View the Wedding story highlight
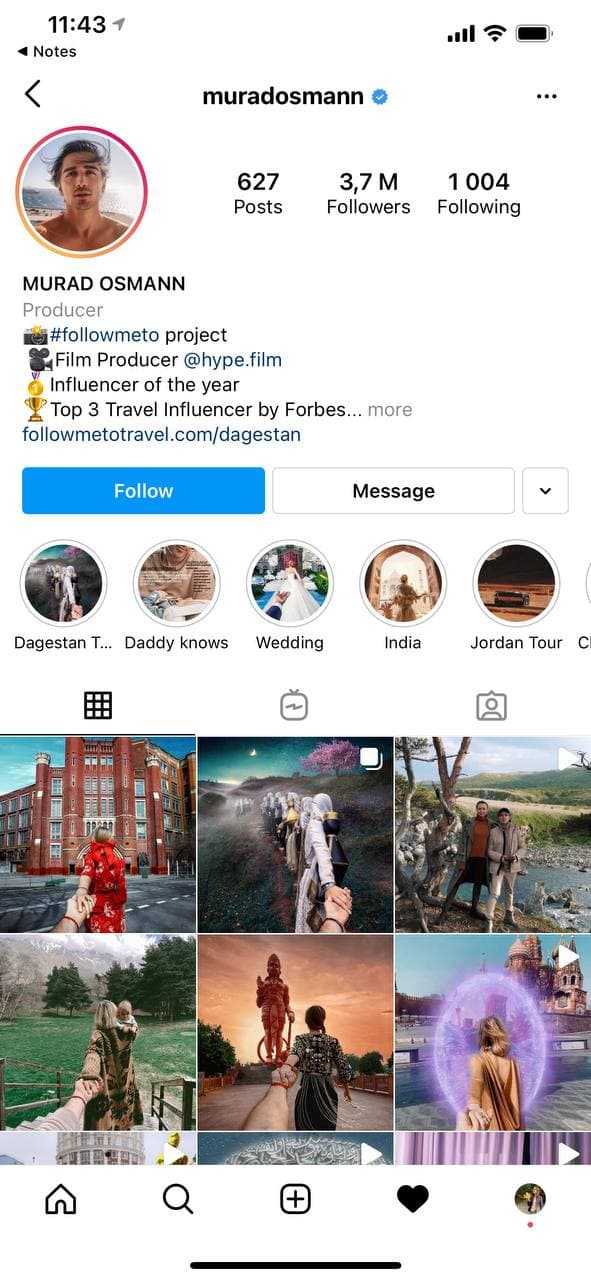The image size is (591, 1280). click(x=290, y=583)
